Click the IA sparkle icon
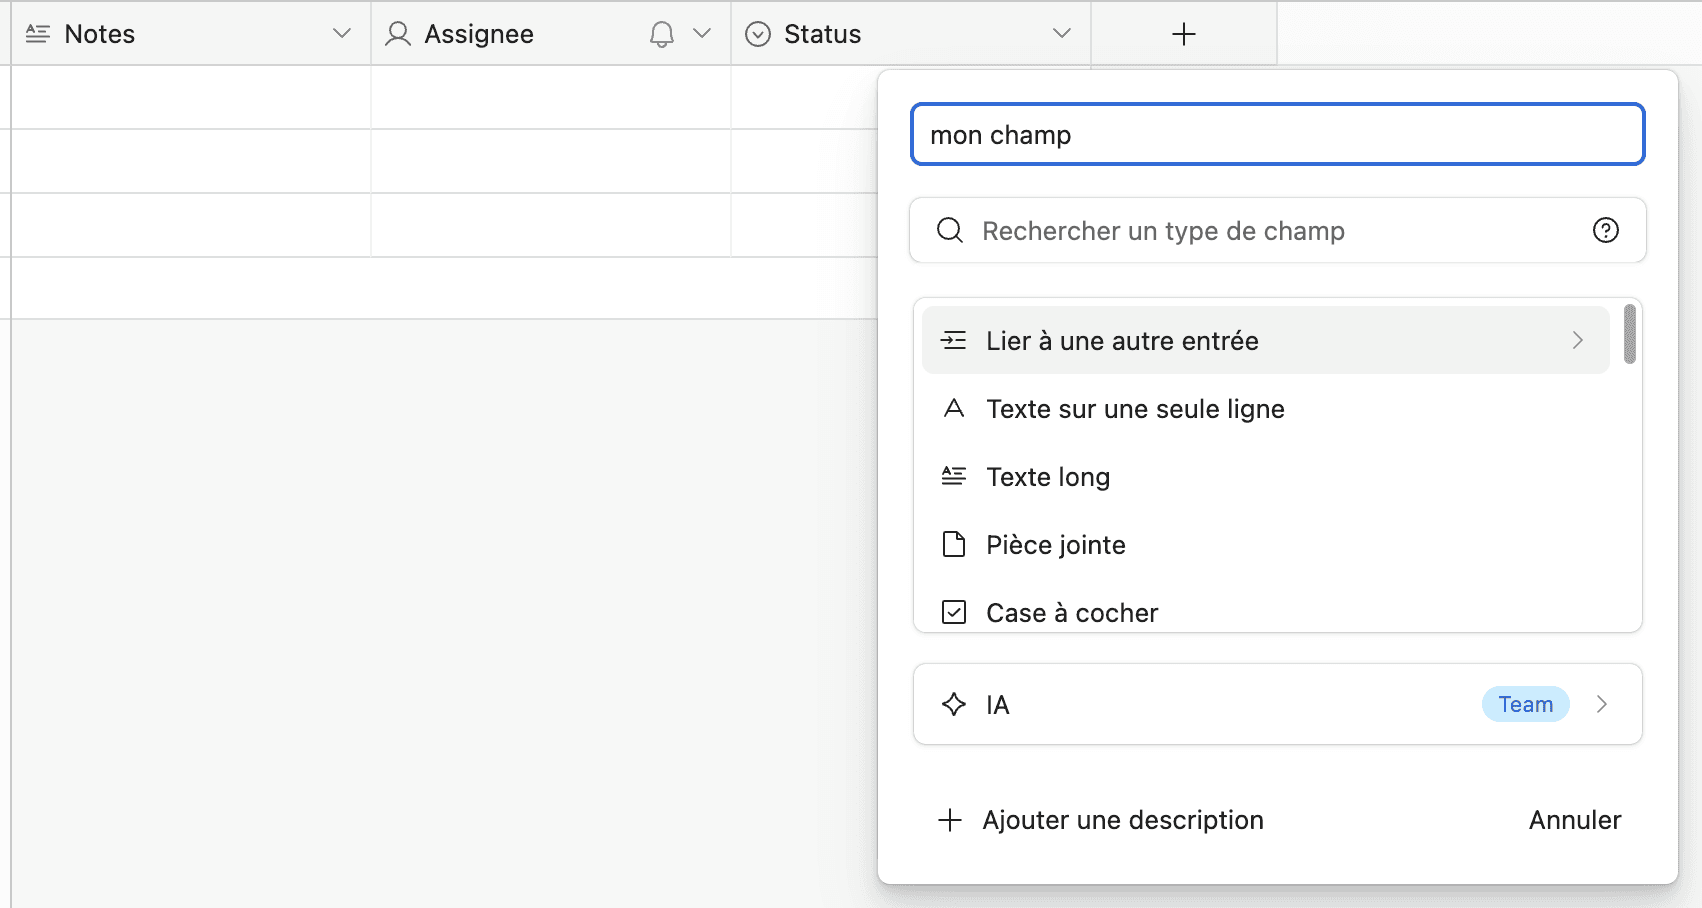The height and width of the screenshot is (908, 1702). 954,704
